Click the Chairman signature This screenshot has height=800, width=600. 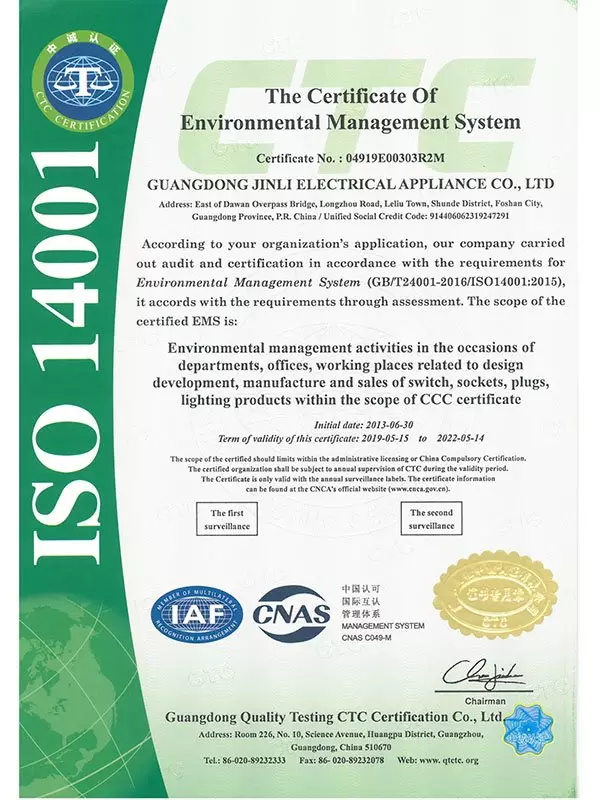click(x=483, y=674)
